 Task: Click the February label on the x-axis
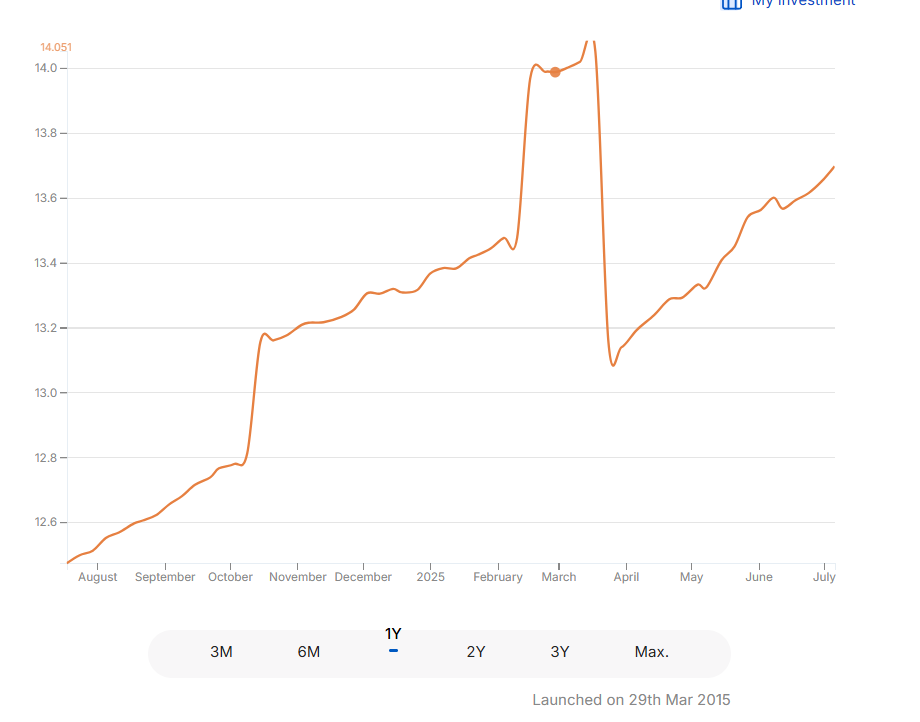498,577
